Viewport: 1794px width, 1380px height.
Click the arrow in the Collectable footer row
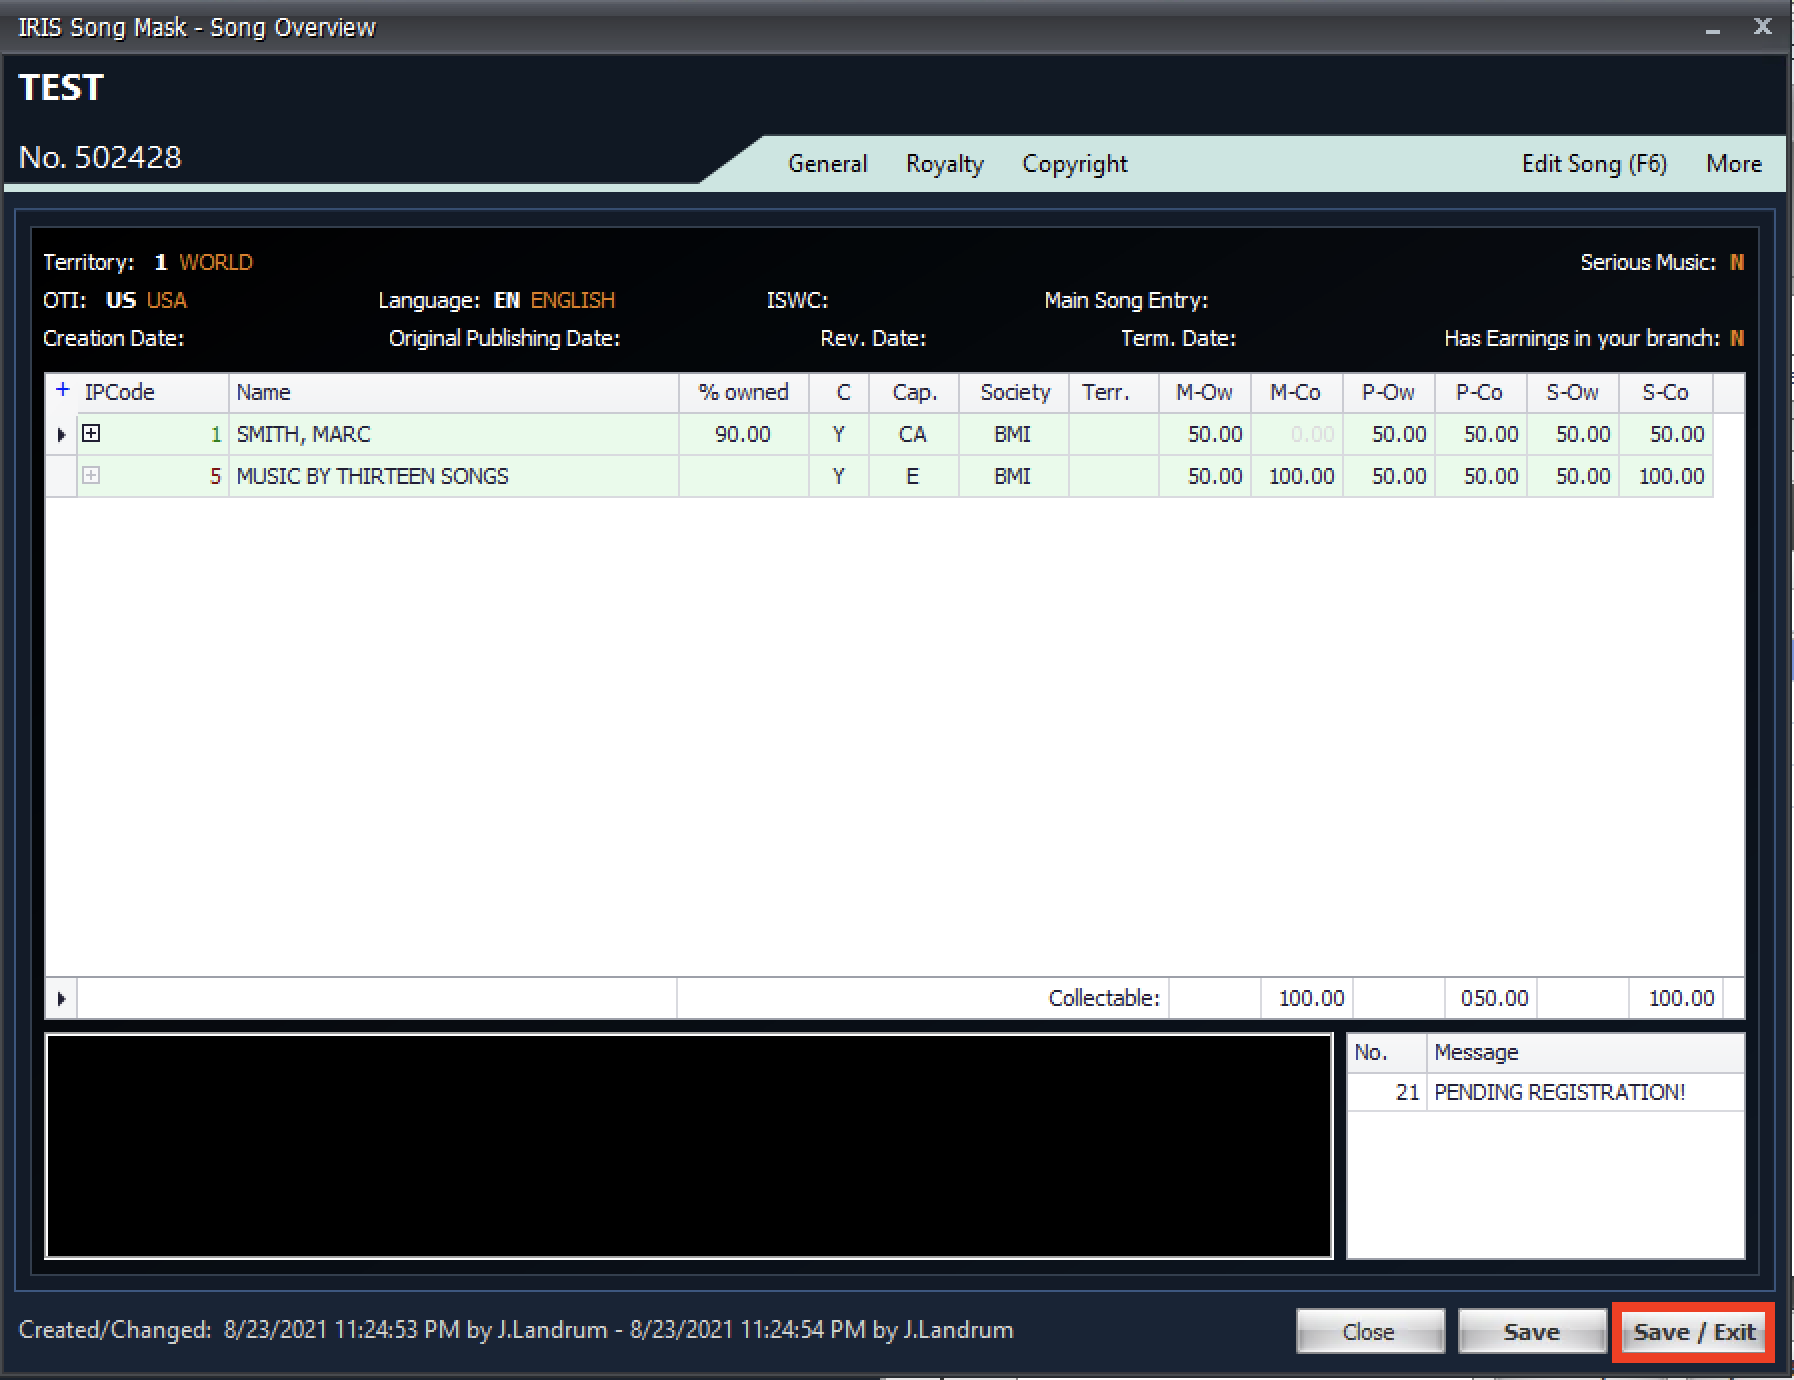(x=61, y=998)
